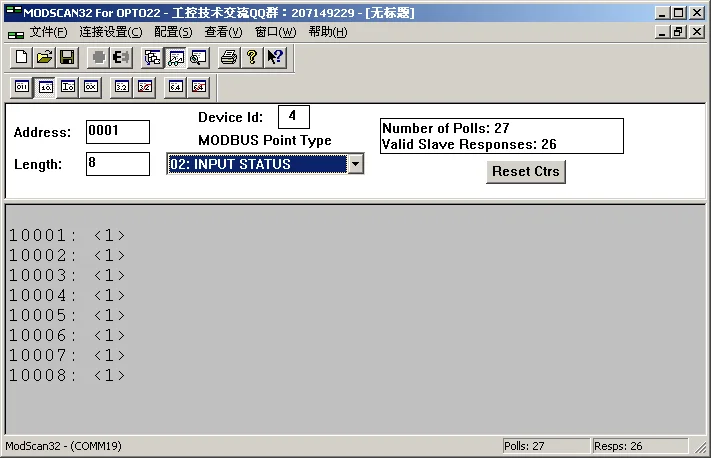Select decimal display format icon (10.)
This screenshot has height=458, width=711.
pos(45,87)
